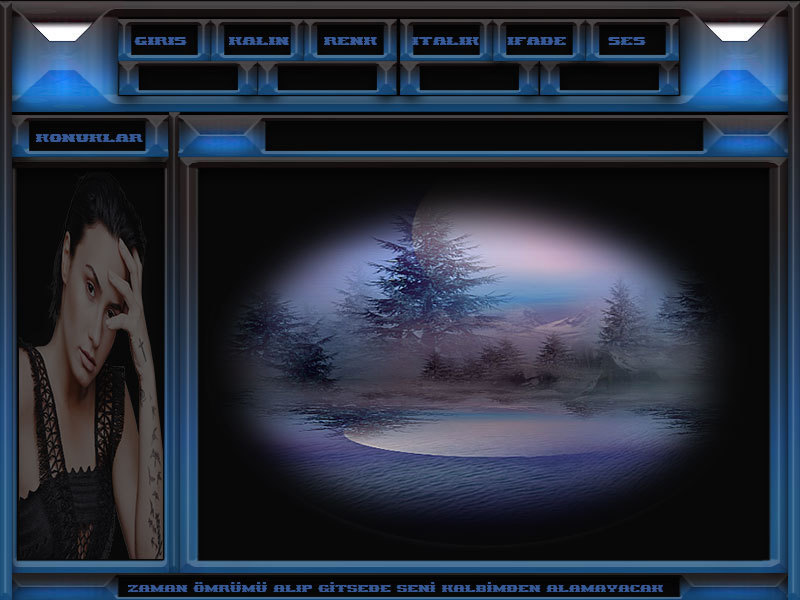Click the bottom scrolling text 'ZAMAN ÖMRÜMÜ ALIP'
Image resolution: width=800 pixels, height=600 pixels.
pyautogui.click(x=398, y=588)
